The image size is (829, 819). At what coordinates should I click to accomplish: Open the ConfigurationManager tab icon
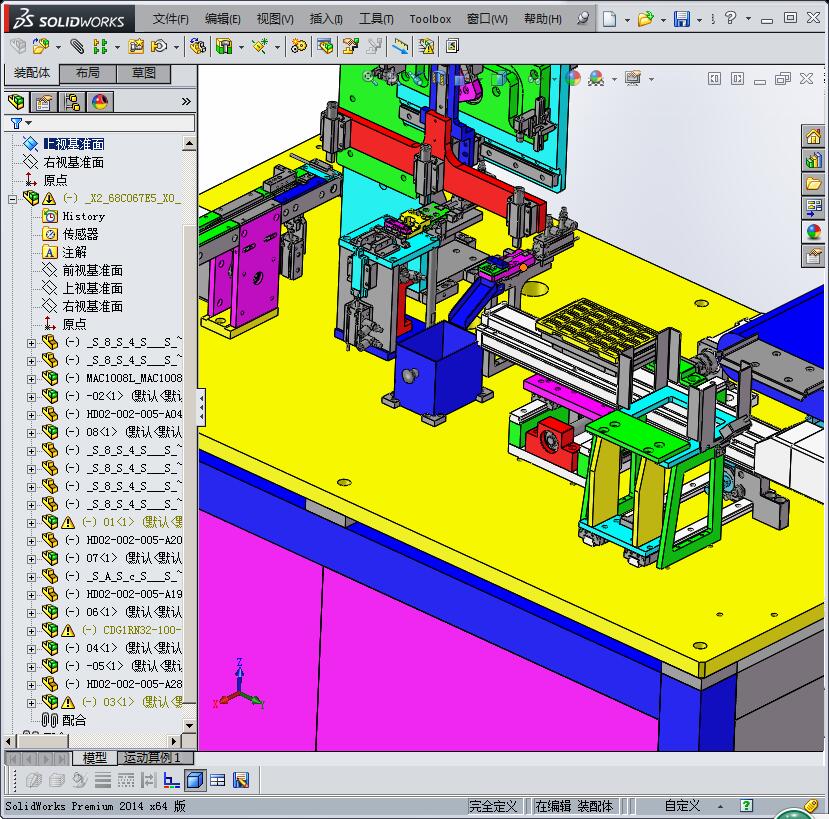coord(72,101)
